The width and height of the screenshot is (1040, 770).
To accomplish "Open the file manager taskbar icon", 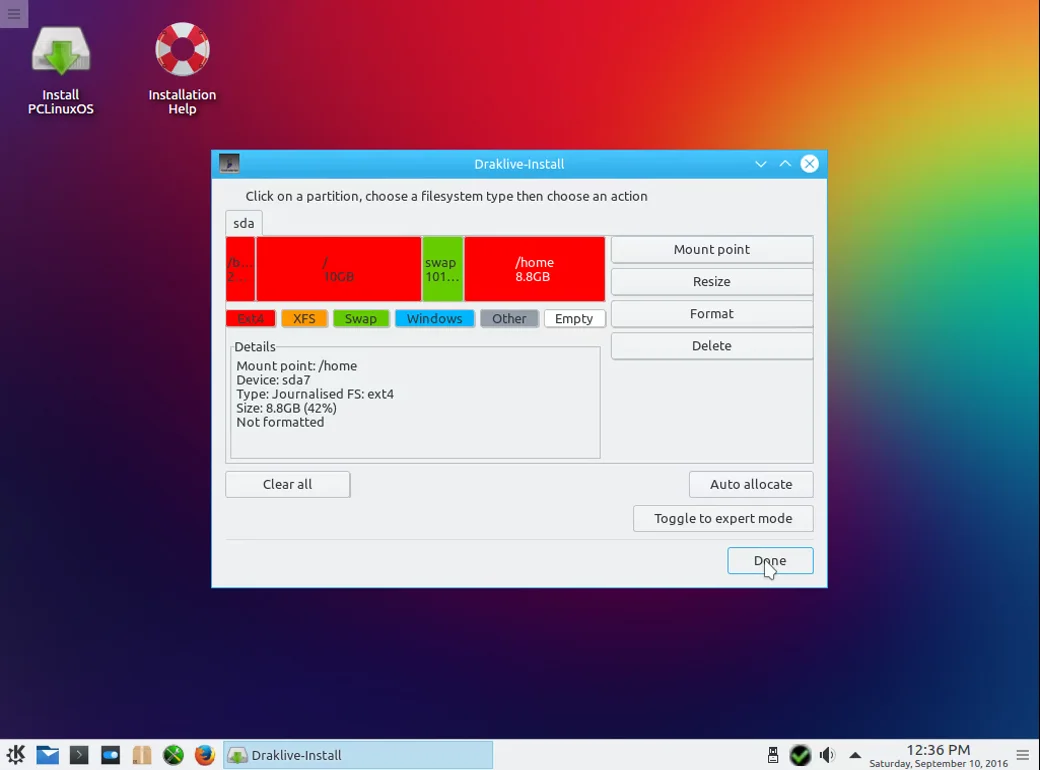I will [141, 755].
